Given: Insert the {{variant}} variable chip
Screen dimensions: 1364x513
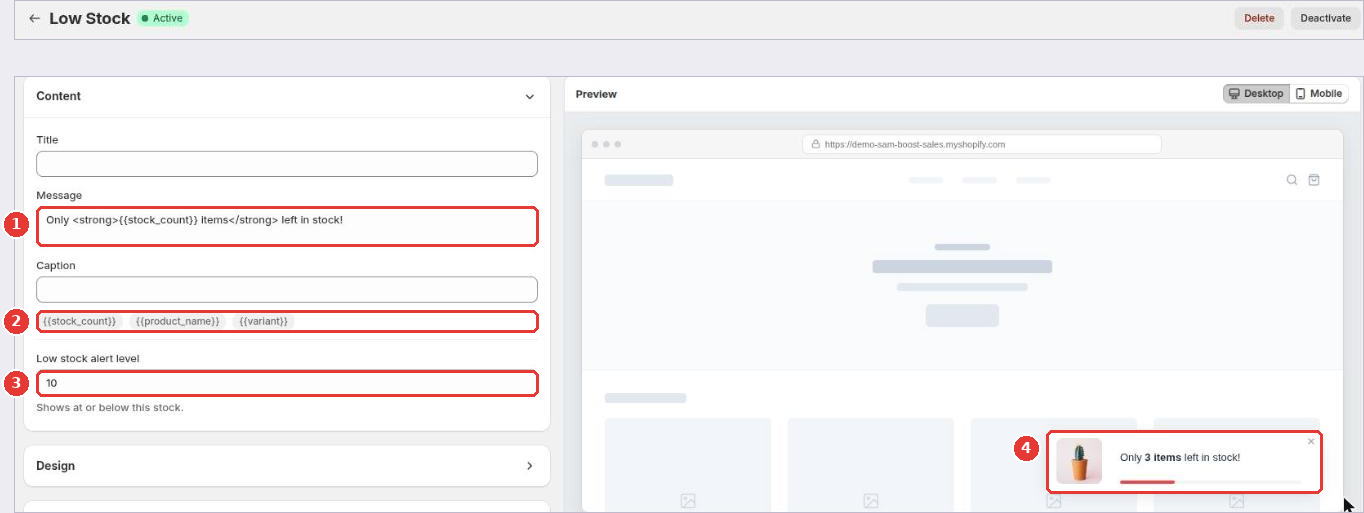Looking at the screenshot, I should coord(264,321).
